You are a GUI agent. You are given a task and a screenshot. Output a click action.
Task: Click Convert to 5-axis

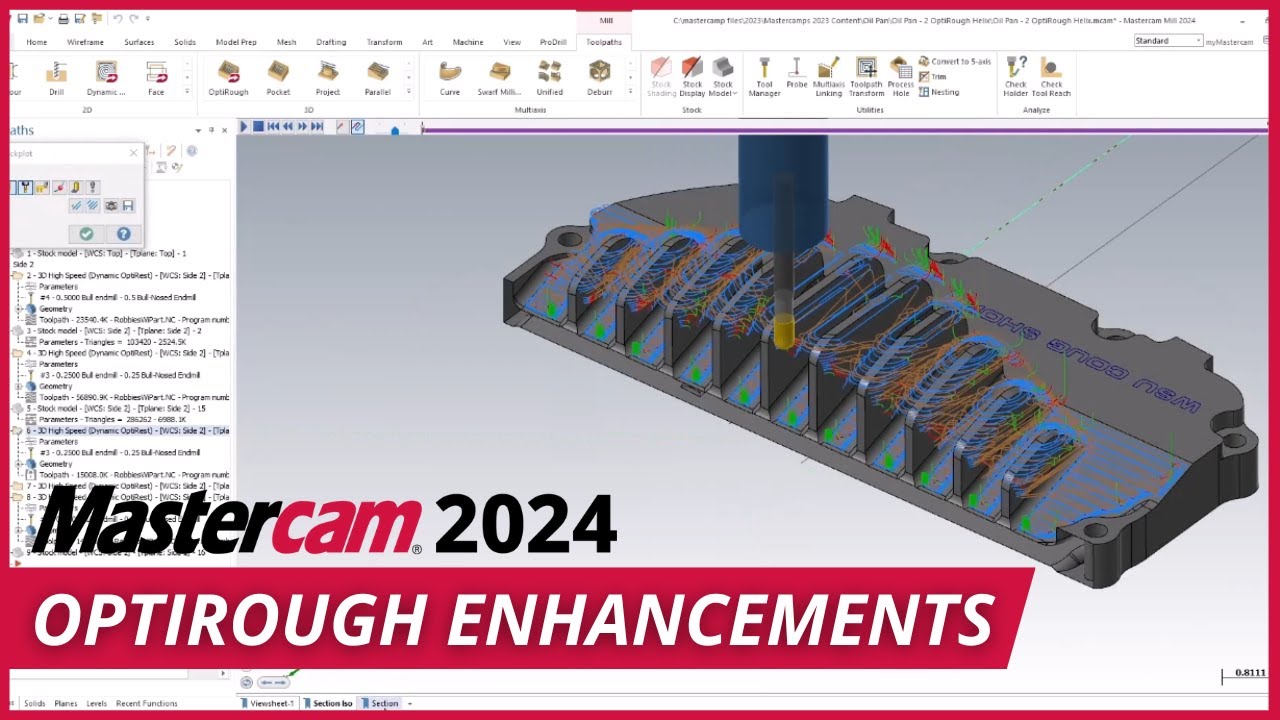(955, 62)
